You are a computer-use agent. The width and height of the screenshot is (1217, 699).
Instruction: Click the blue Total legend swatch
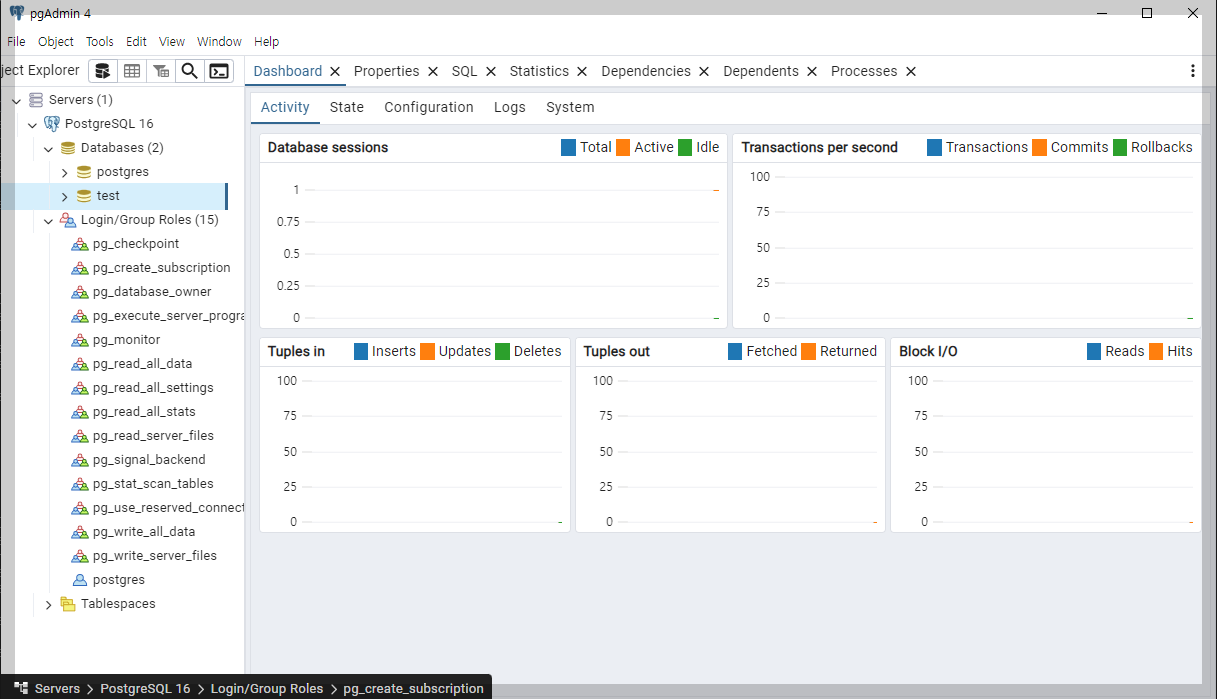[x=568, y=147]
